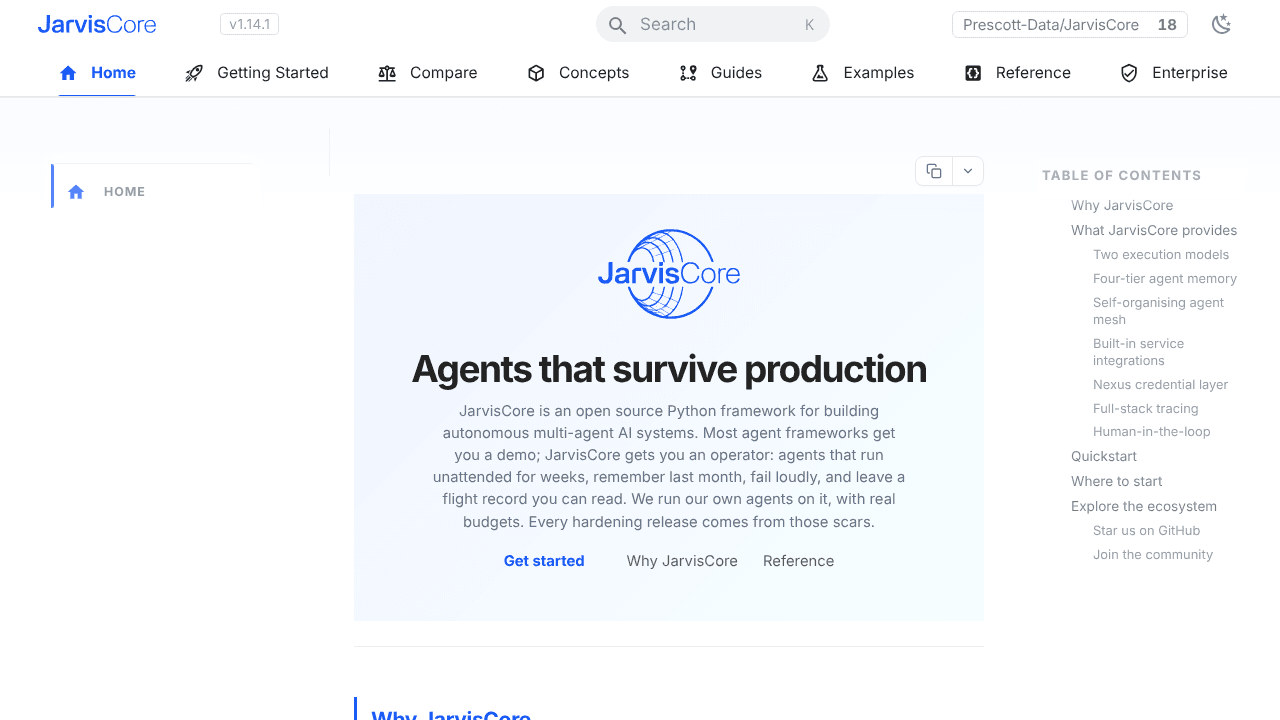Jump to Star us on GitHub section
This screenshot has width=1280, height=720.
(1146, 531)
